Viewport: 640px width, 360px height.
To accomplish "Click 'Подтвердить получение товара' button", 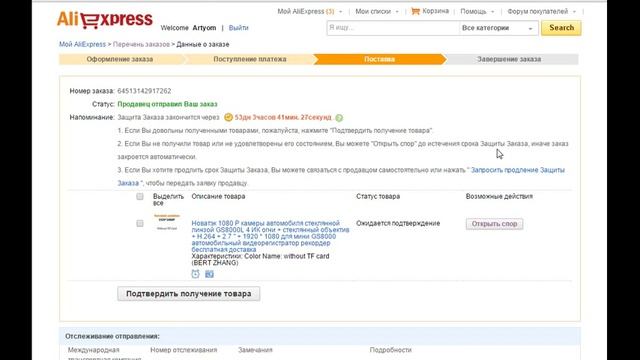I will pyautogui.click(x=189, y=293).
